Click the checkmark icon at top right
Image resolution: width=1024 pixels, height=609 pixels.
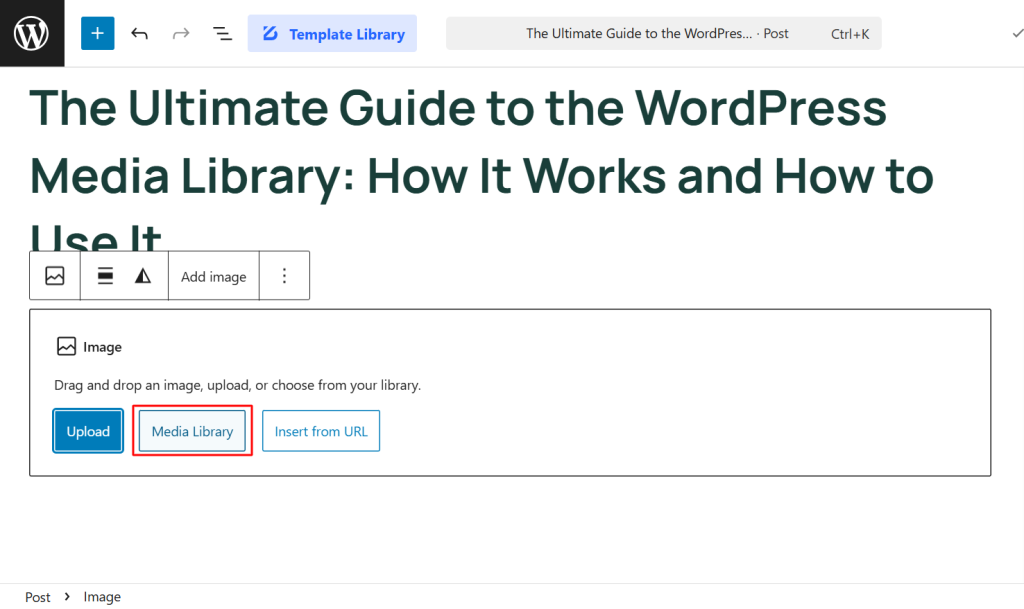1016,32
